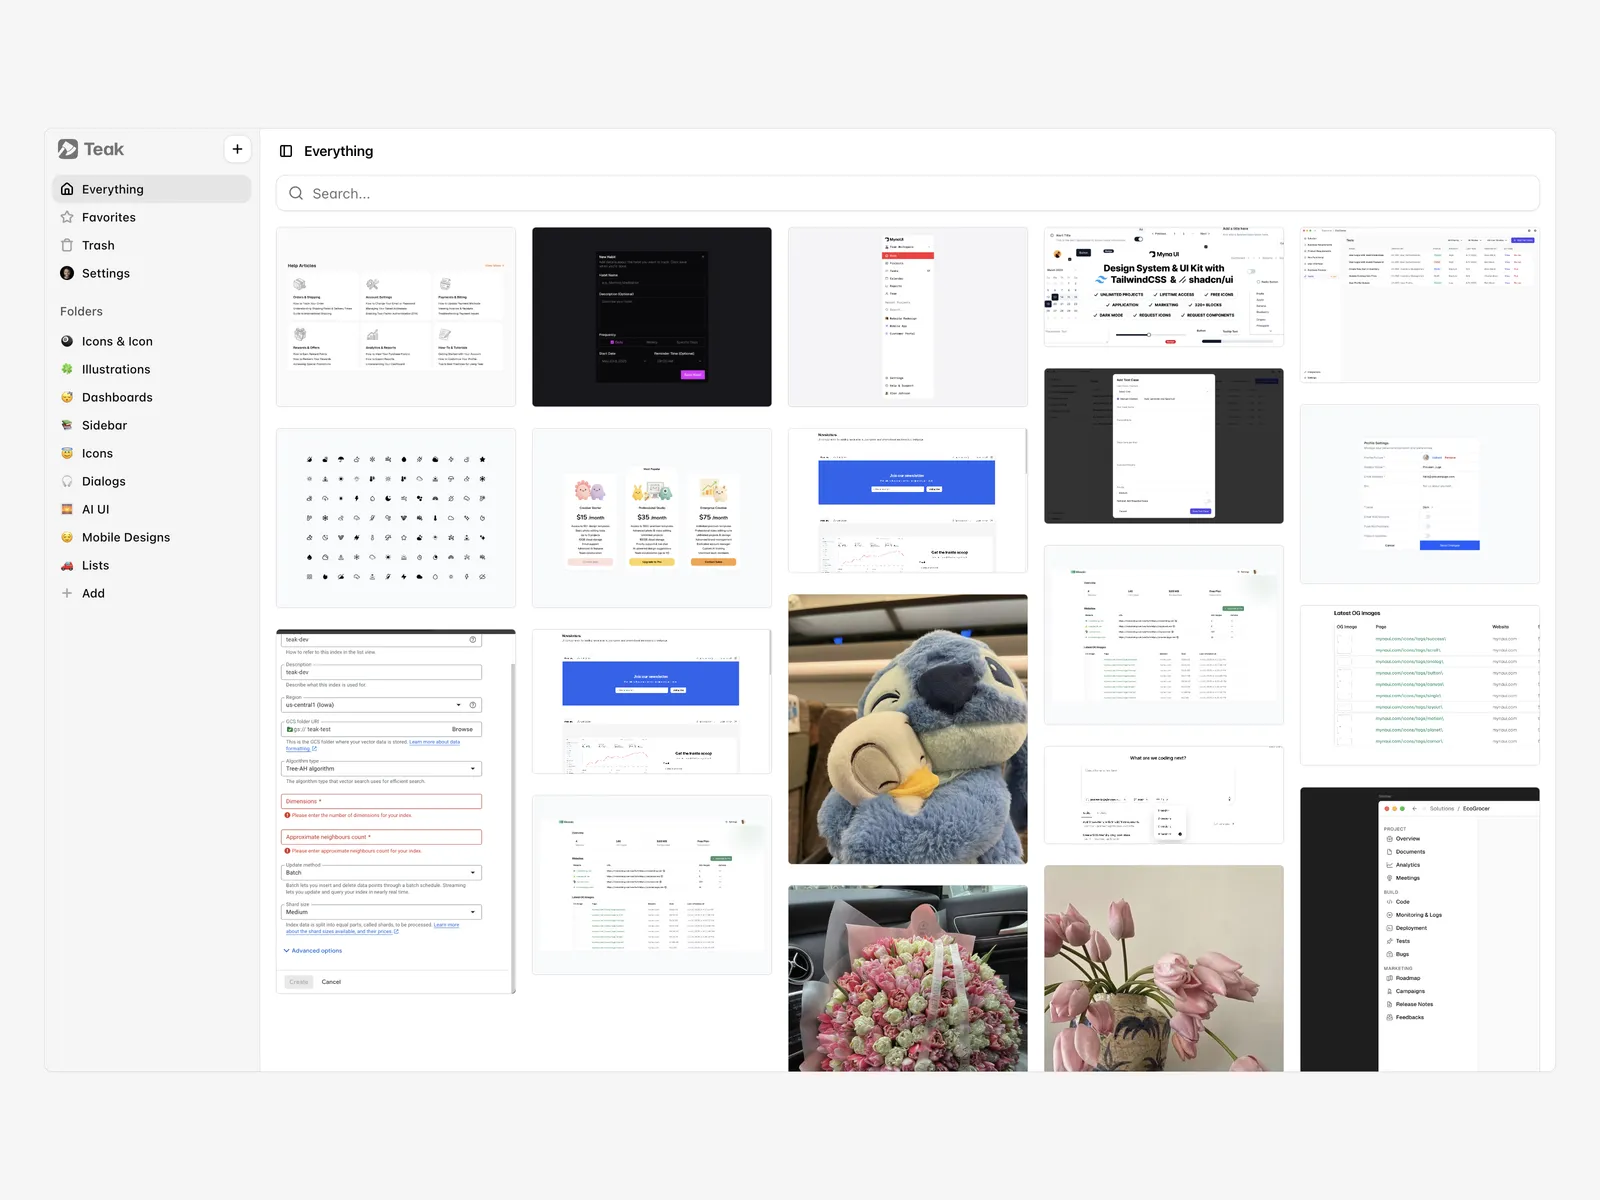Open the Lists folder
1600x1200 pixels.
[x=96, y=565]
